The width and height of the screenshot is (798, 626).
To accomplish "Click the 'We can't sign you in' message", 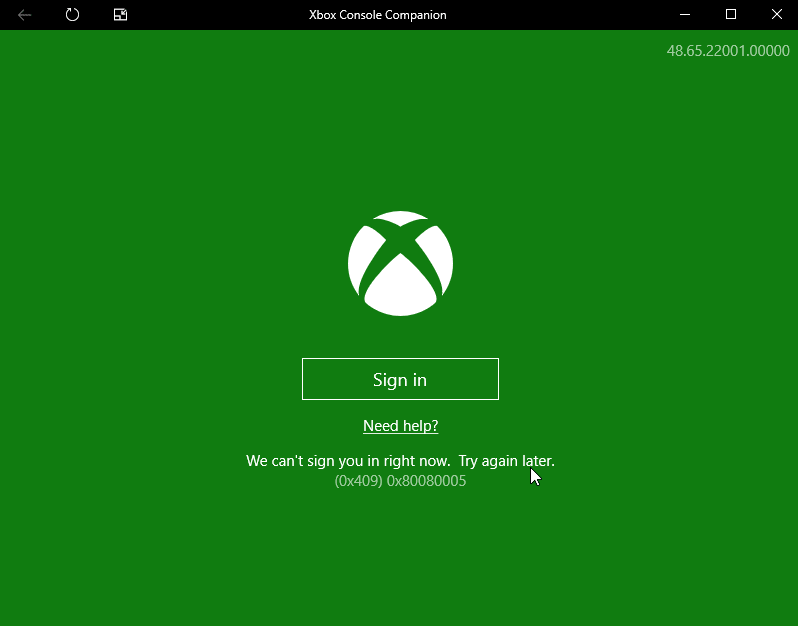I will tap(400, 461).
